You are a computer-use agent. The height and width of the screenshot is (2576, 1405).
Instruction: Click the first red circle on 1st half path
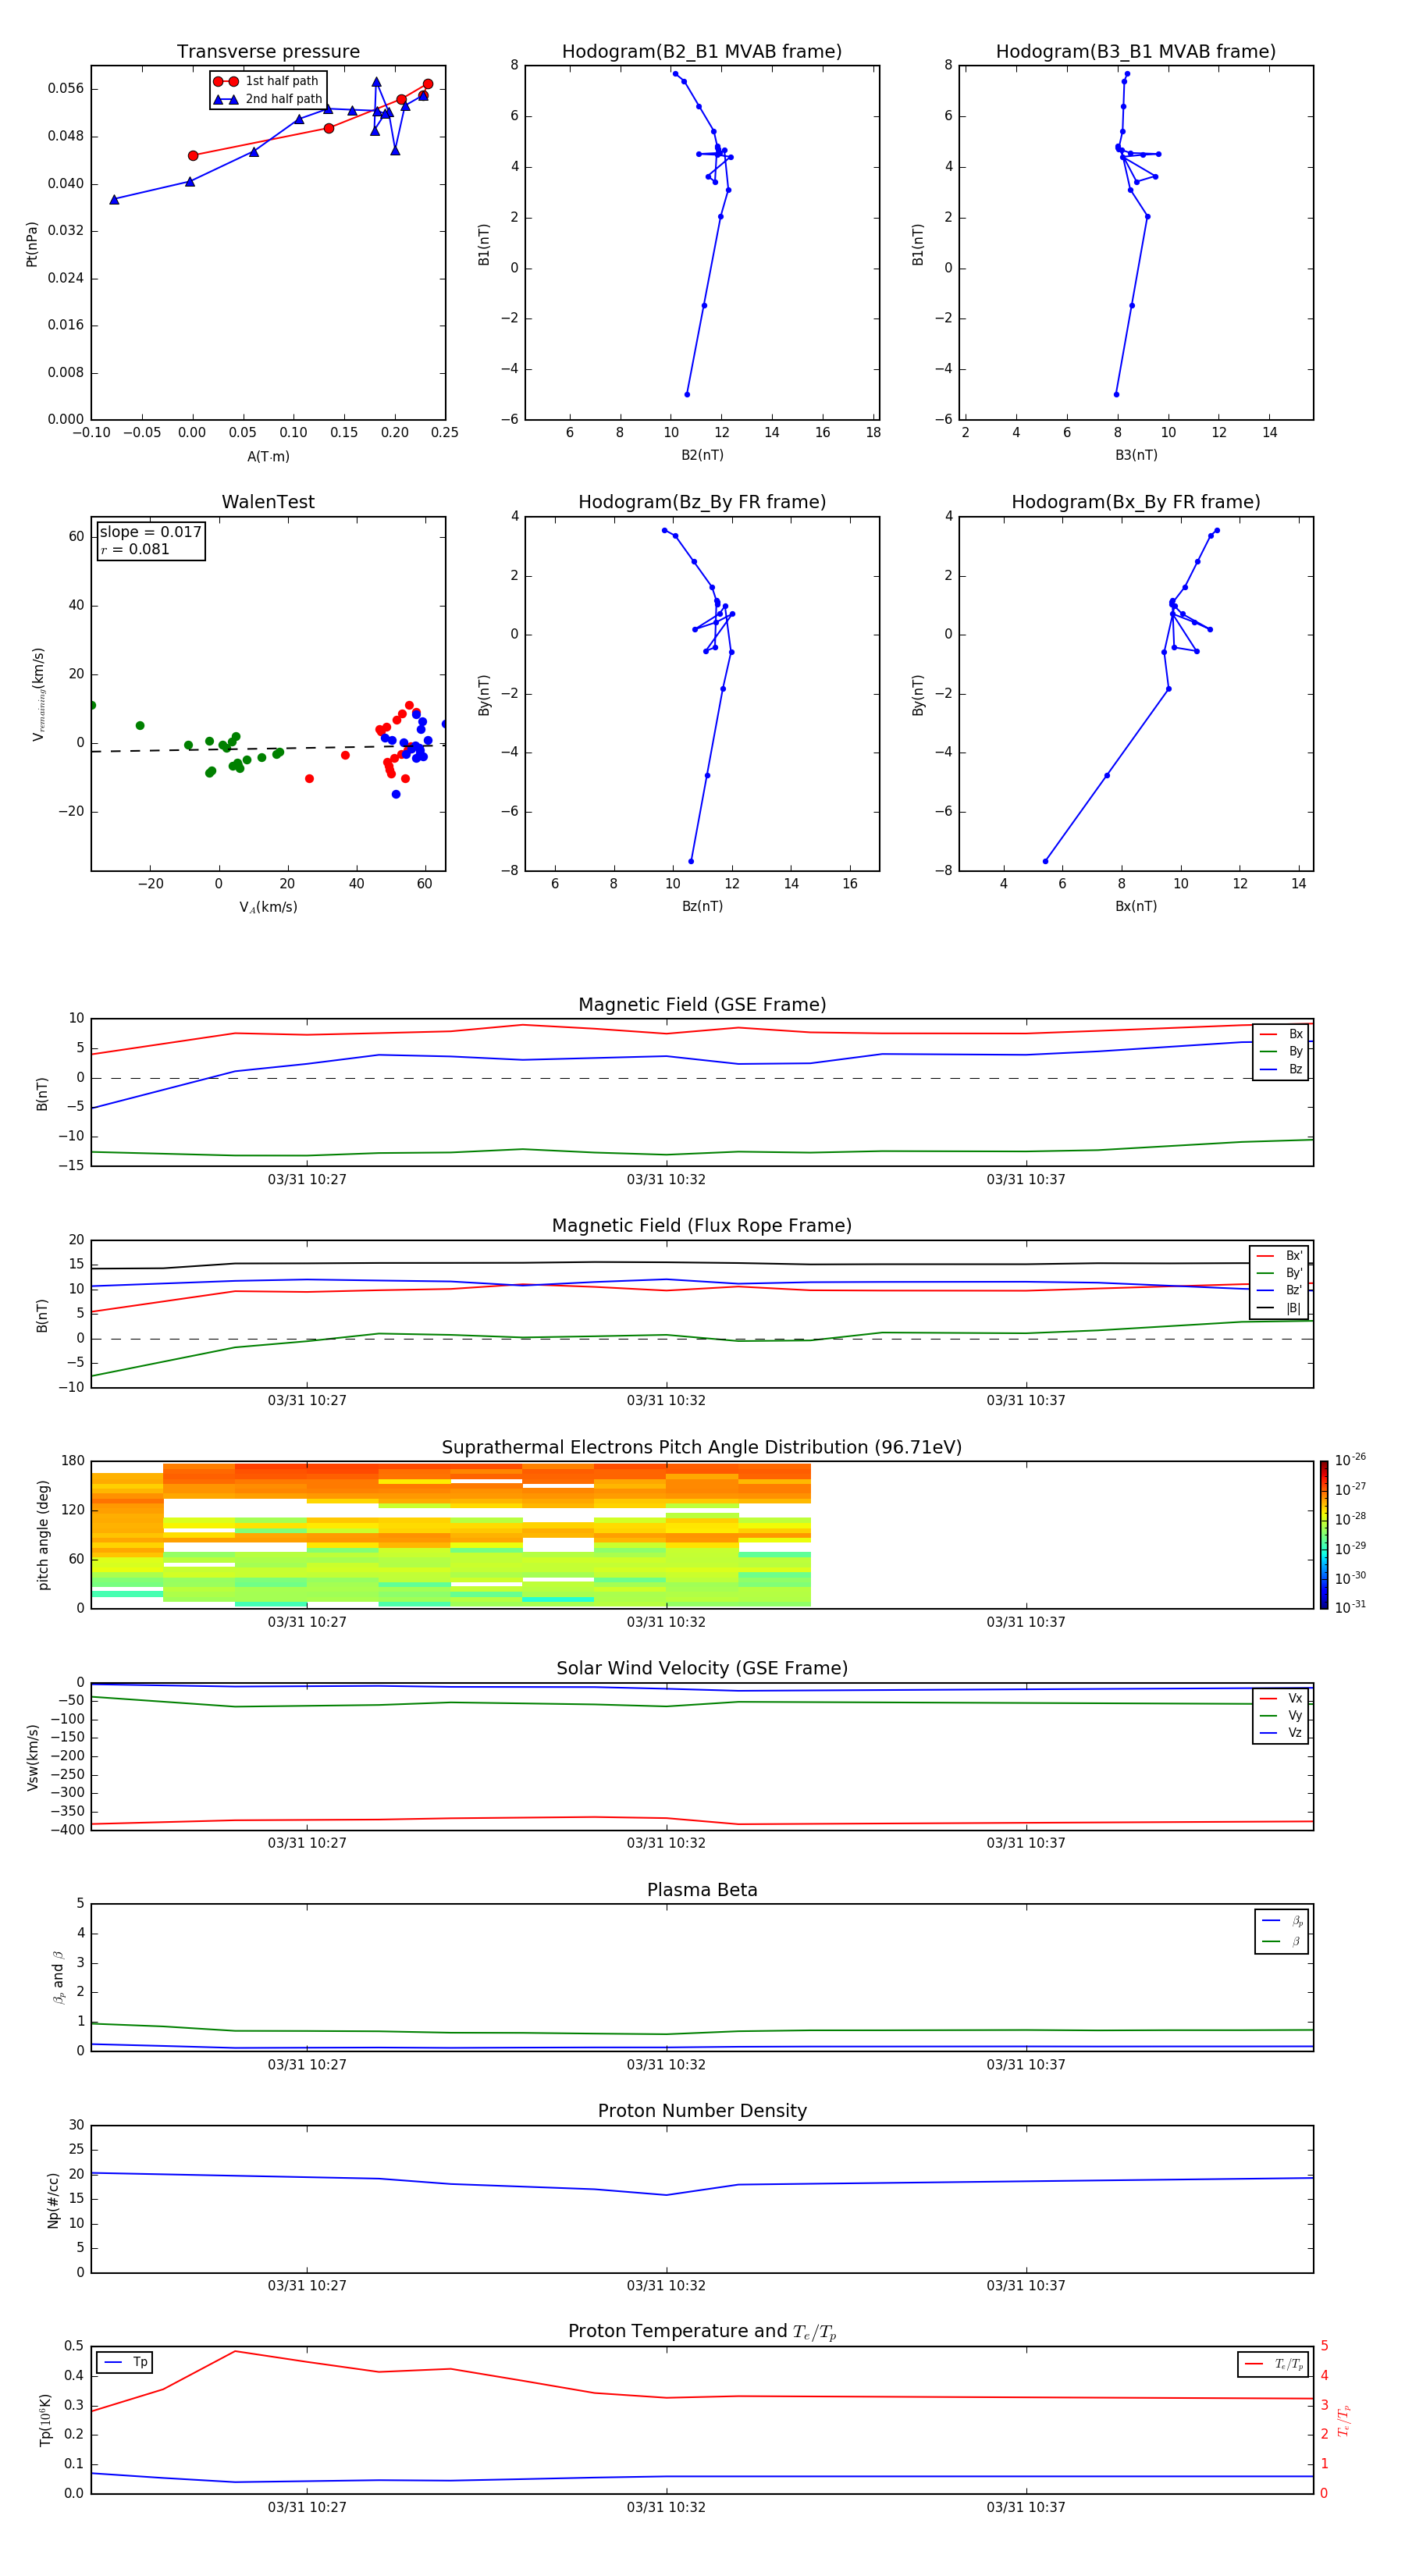[193, 156]
